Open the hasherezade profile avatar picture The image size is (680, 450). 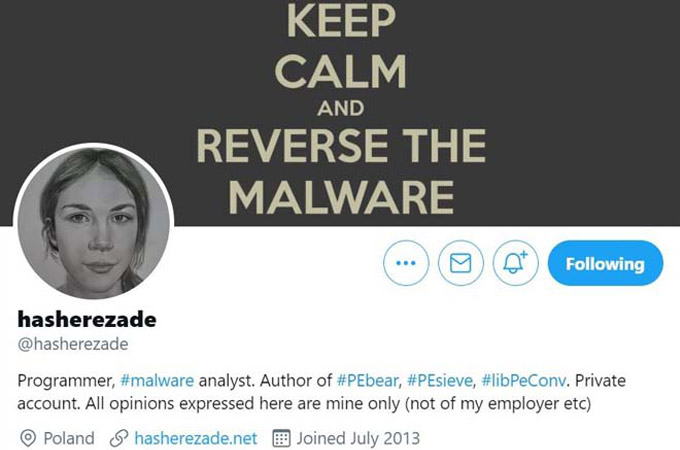point(94,223)
